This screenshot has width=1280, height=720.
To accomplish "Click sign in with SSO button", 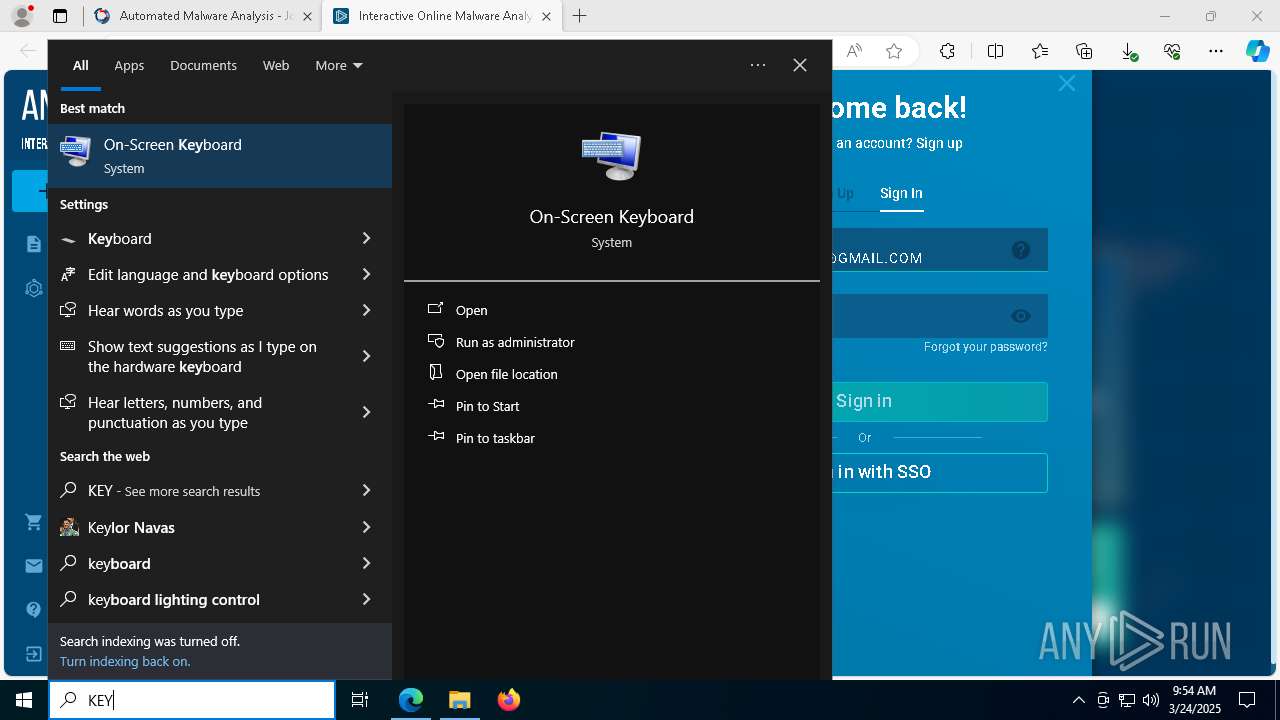I will click(940, 472).
